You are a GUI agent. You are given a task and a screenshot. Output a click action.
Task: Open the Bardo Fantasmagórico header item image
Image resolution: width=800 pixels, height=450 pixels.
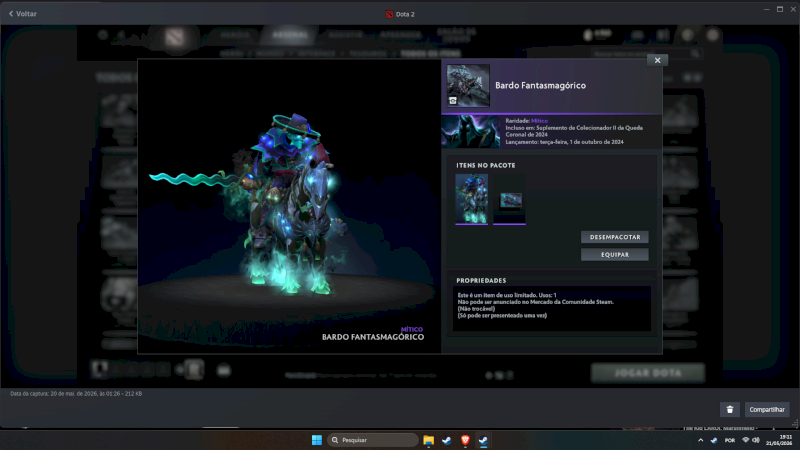click(x=468, y=86)
